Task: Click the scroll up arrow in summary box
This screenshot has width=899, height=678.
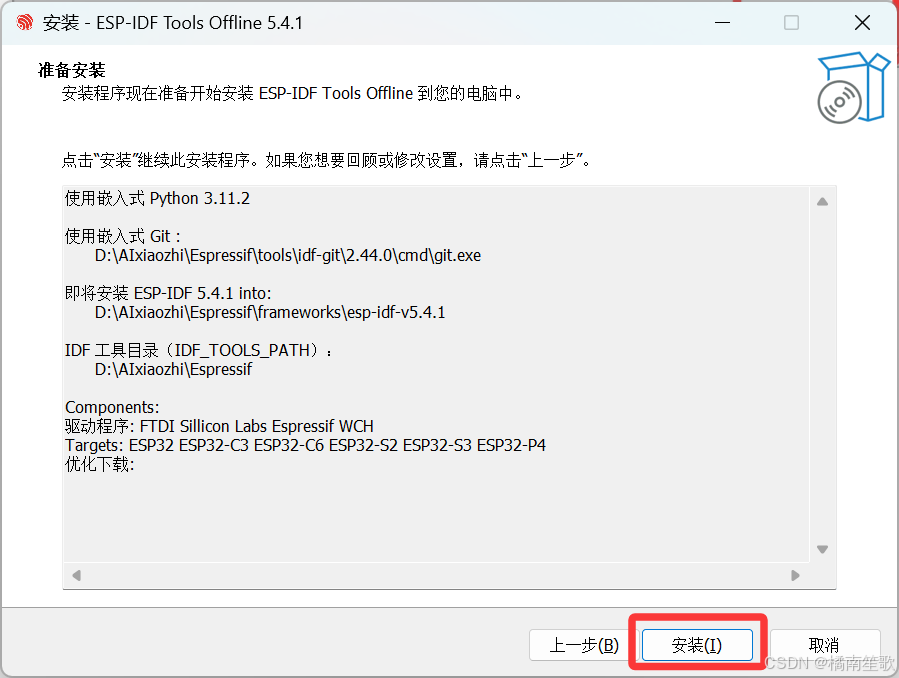Action: 822,202
